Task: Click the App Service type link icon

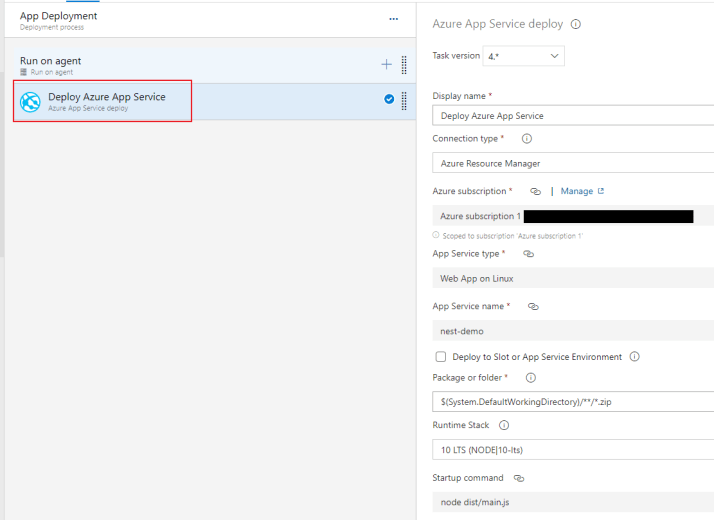Action: (x=528, y=254)
